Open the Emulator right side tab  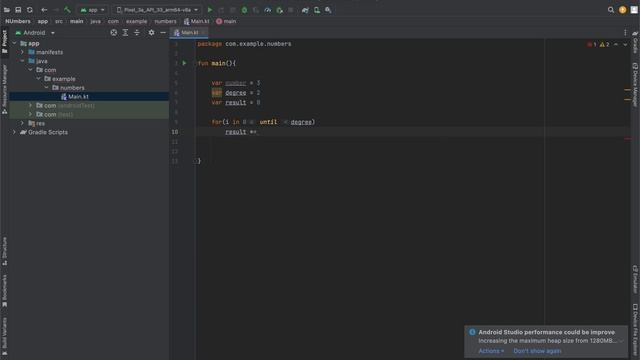pyautogui.click(x=635, y=279)
